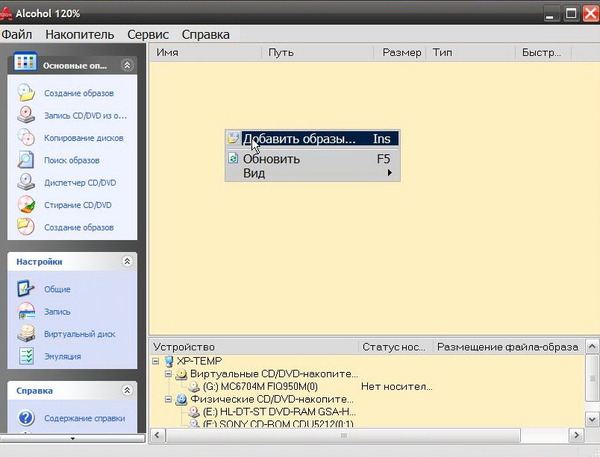600x457 pixels.
Task: Click the help contents question-mark icon
Action: [26, 418]
